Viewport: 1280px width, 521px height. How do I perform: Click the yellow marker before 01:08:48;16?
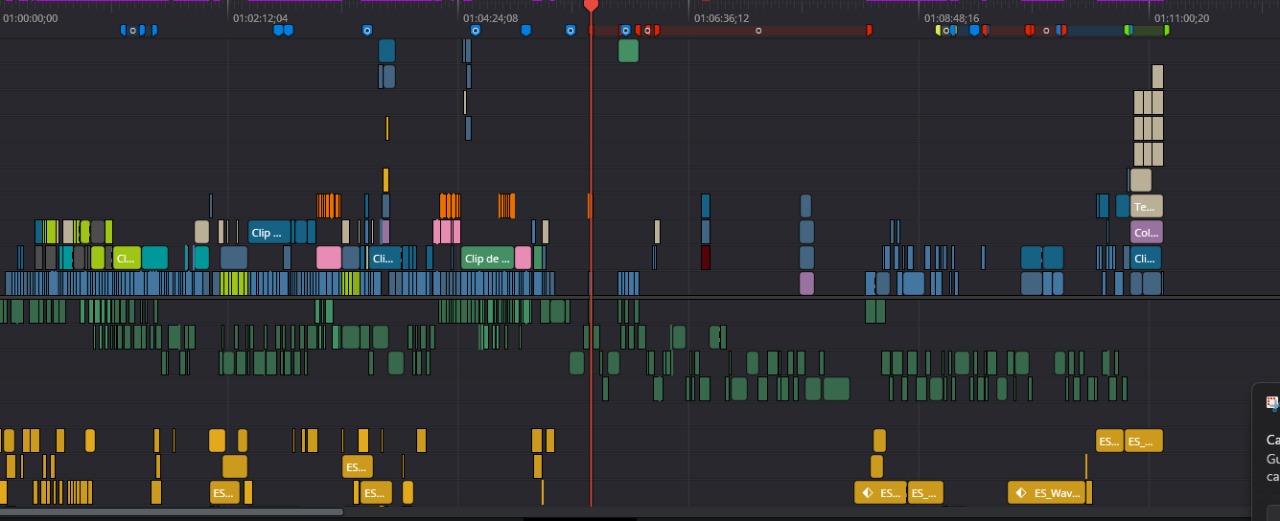939,30
